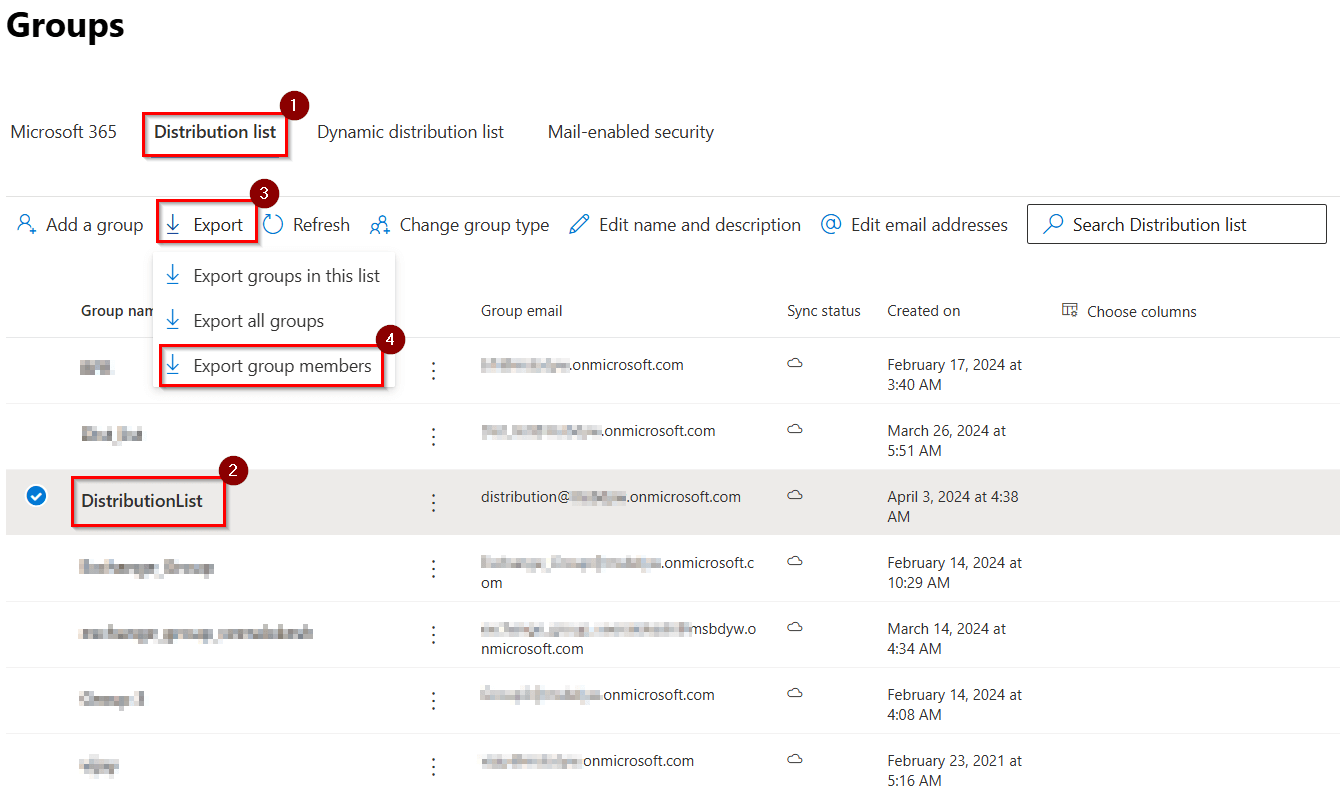The height and width of the screenshot is (798, 1340).
Task: Open more options for March 26, 2024 group
Action: click(433, 436)
